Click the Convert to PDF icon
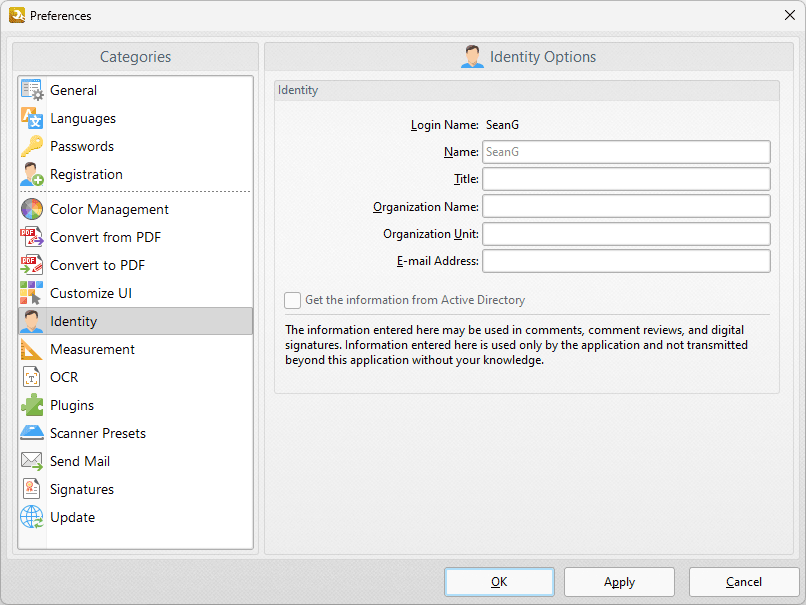The image size is (806, 605). [x=32, y=265]
